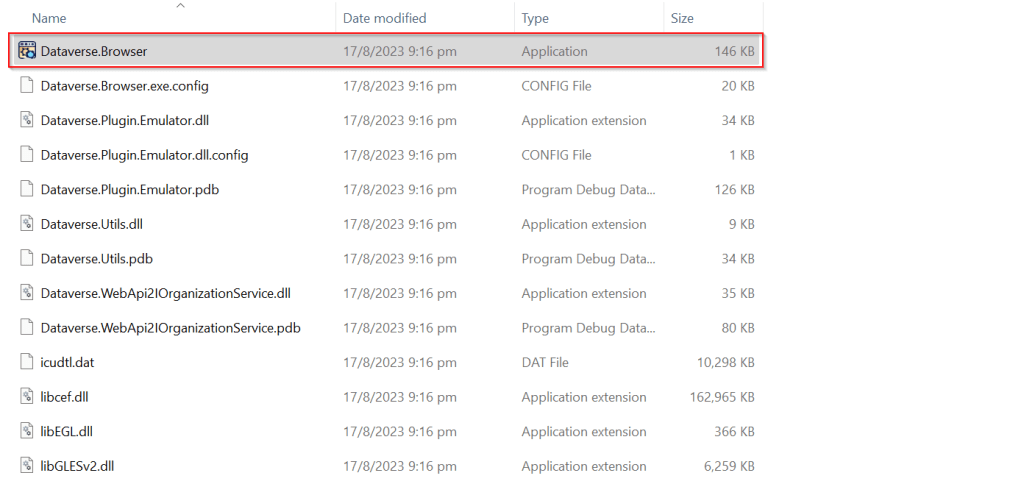Click the icudtl.dat file icon
This screenshot has width=1024, height=484.
pos(28,362)
